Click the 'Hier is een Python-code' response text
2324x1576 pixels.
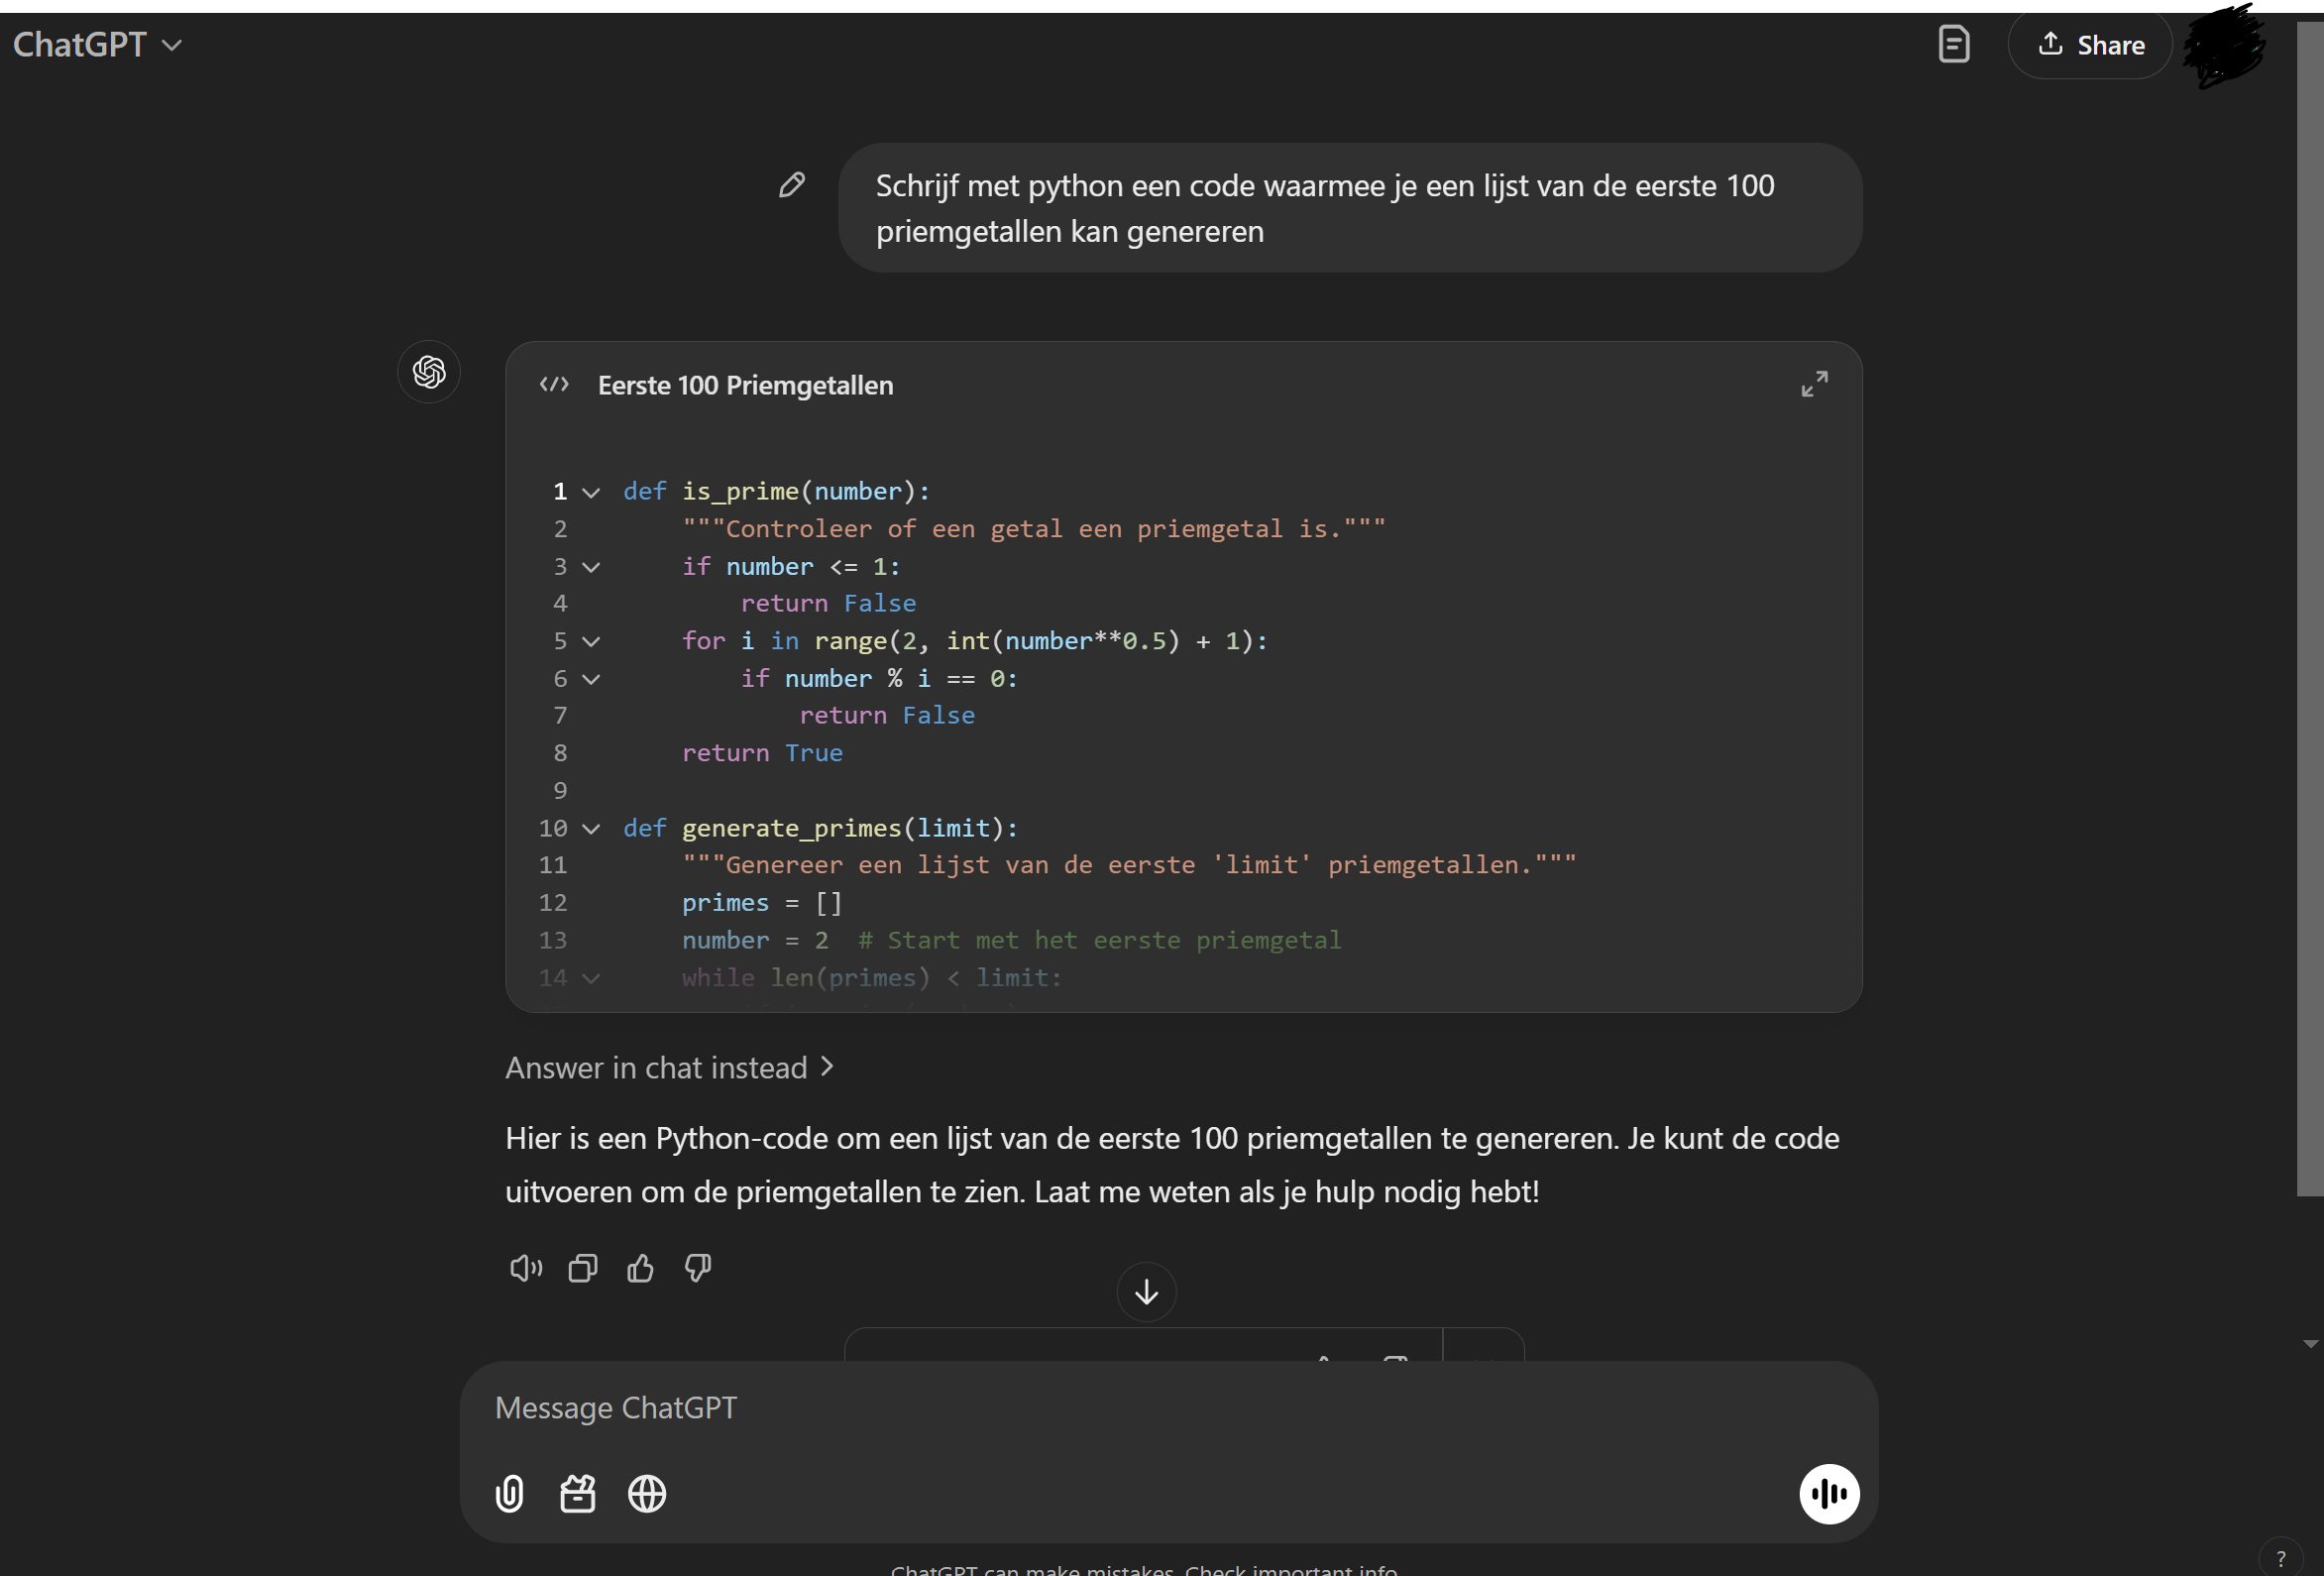1172,1165
